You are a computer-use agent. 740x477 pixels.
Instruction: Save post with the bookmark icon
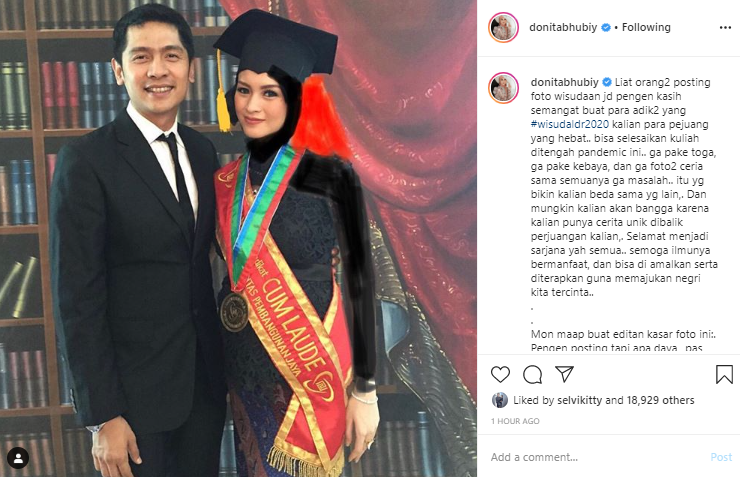pyautogui.click(x=724, y=374)
